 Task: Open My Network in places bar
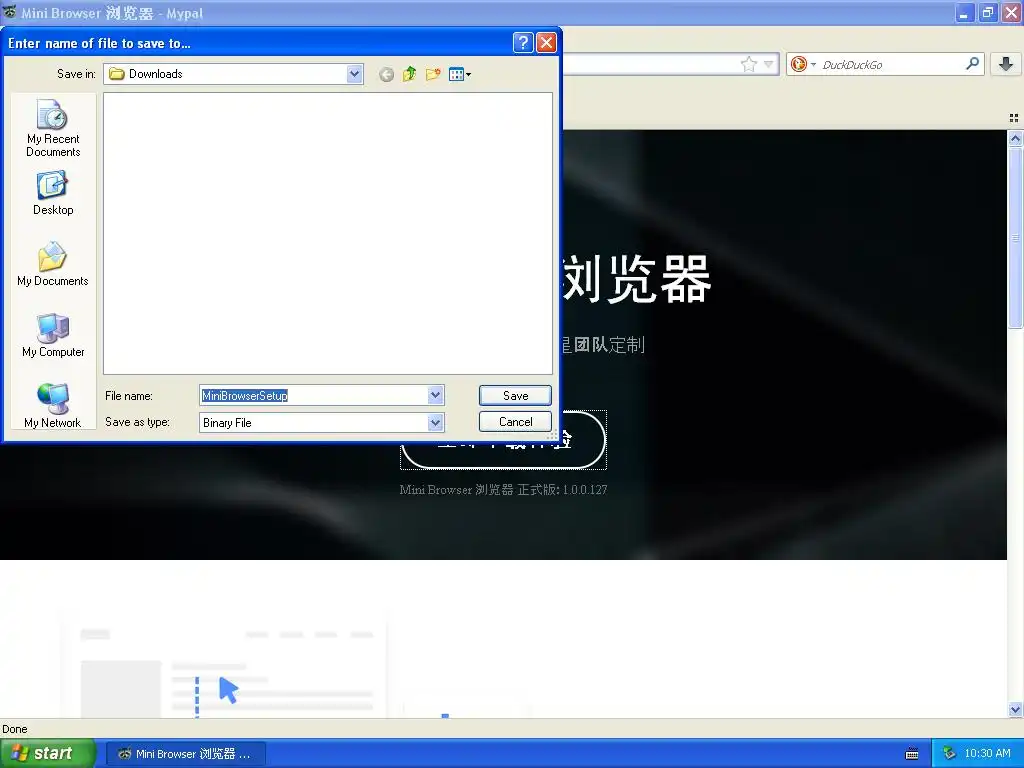(53, 406)
